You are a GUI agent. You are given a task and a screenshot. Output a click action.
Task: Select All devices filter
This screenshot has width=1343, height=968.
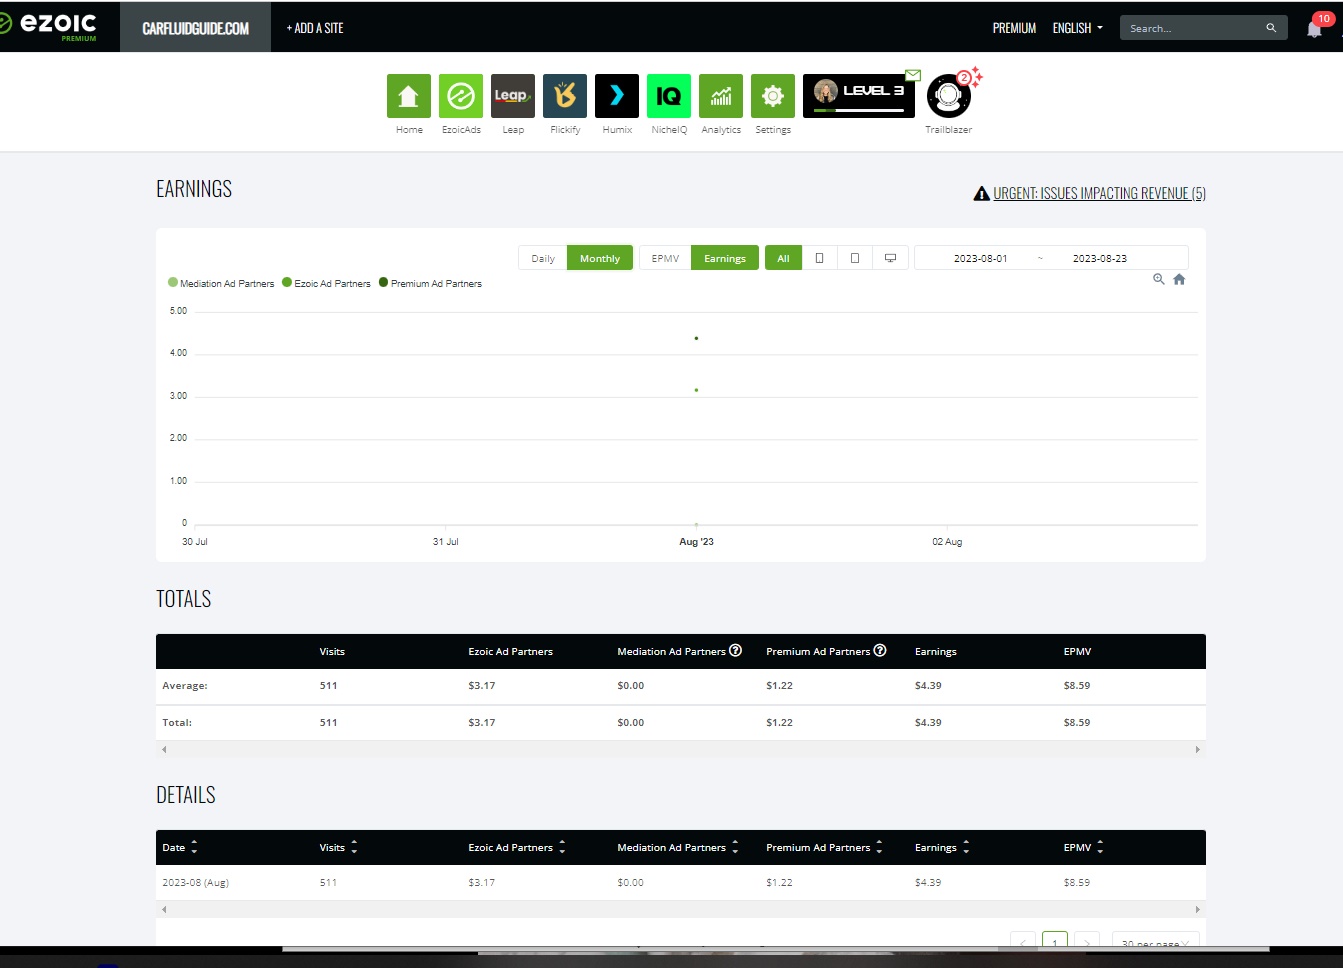click(x=783, y=258)
